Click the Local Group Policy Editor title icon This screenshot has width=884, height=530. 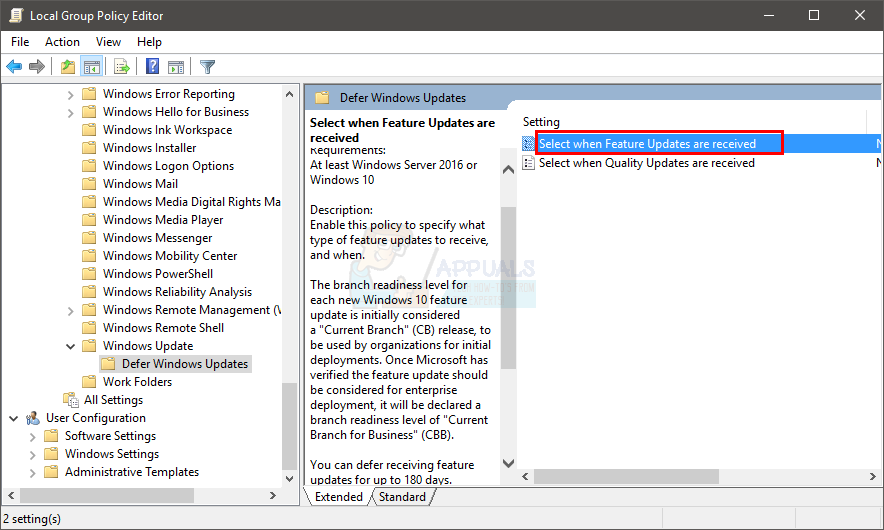point(16,15)
